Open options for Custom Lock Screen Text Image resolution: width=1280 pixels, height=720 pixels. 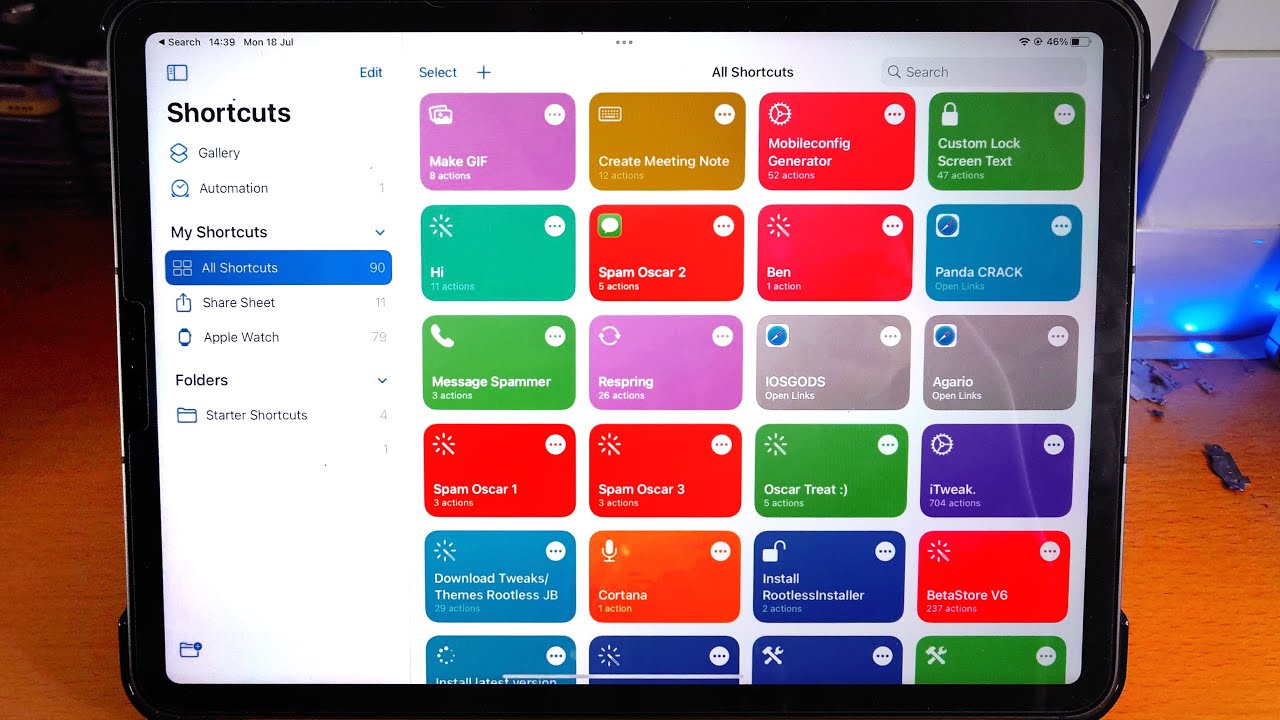click(x=1065, y=115)
